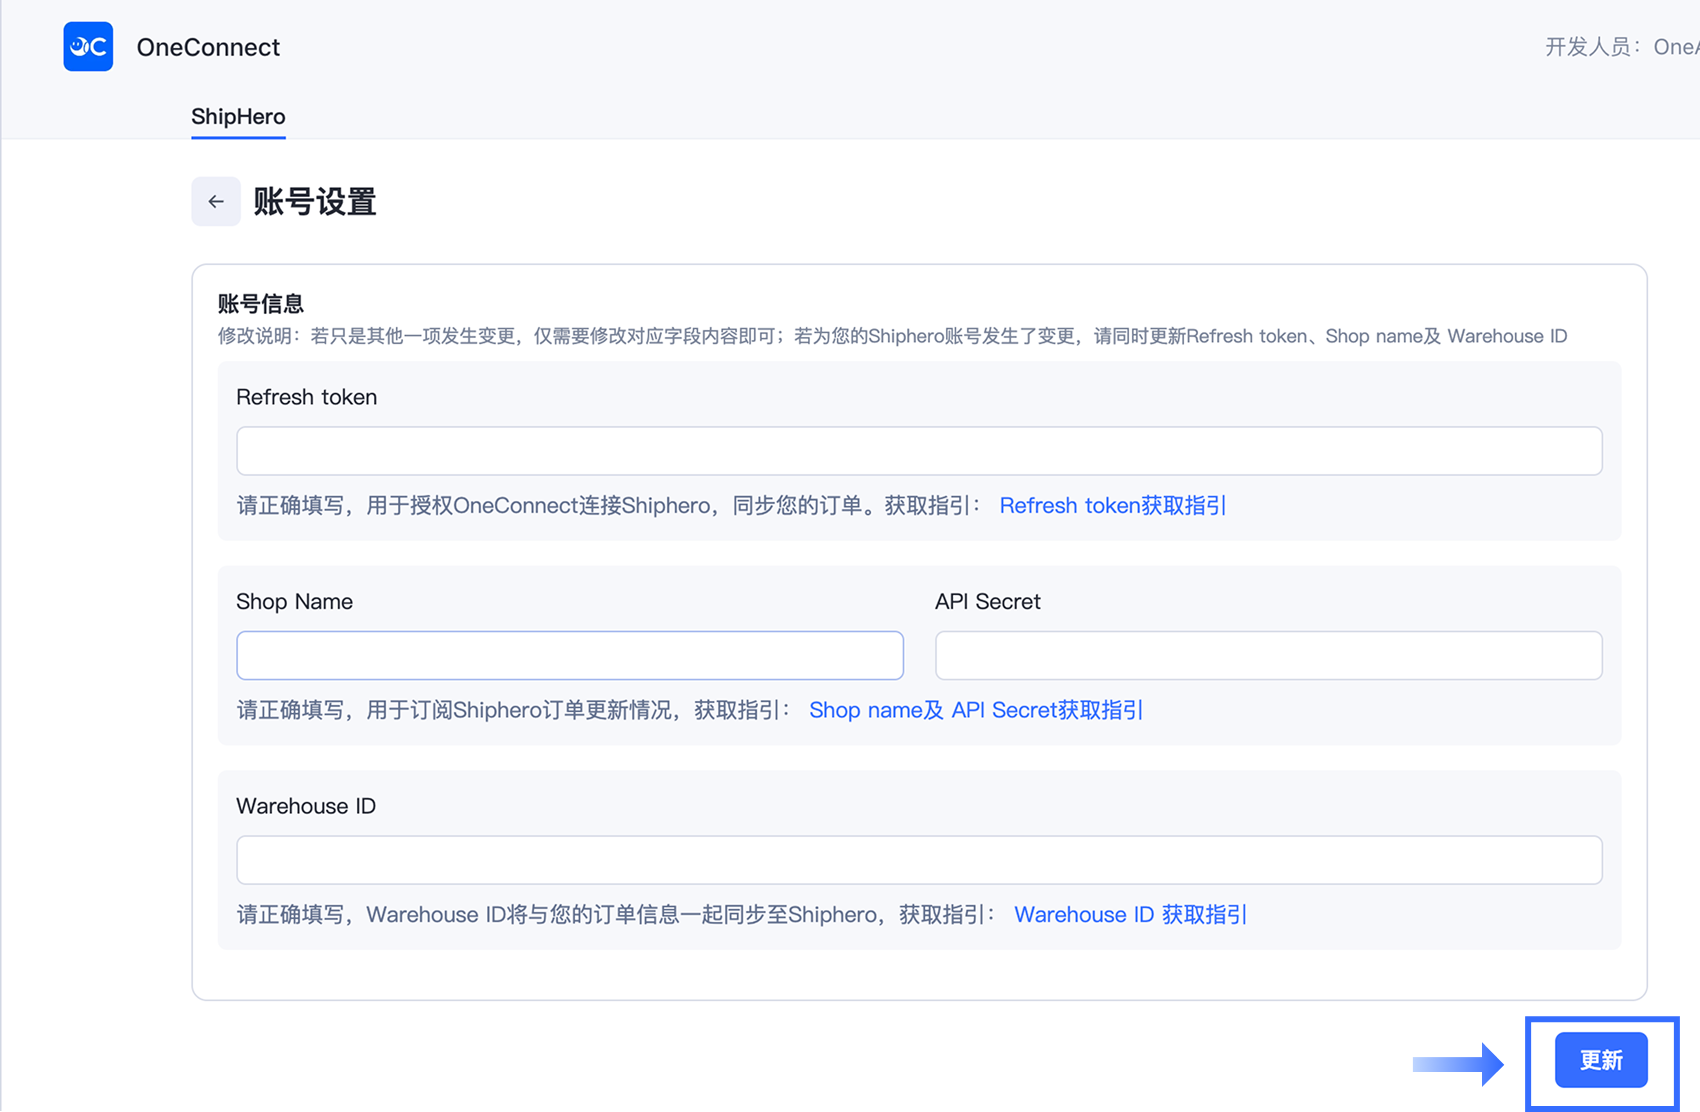Click the Warehouse ID input field
Viewport: 1700px width, 1112px height.
click(x=919, y=860)
